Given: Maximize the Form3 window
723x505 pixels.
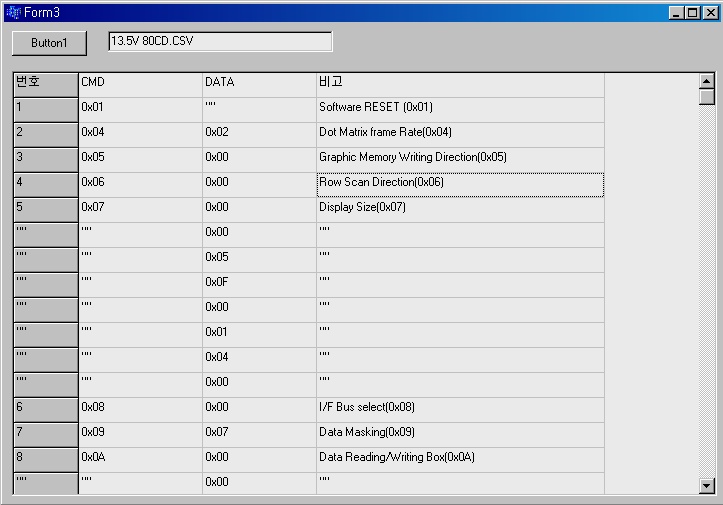Looking at the screenshot, I should [x=693, y=12].
